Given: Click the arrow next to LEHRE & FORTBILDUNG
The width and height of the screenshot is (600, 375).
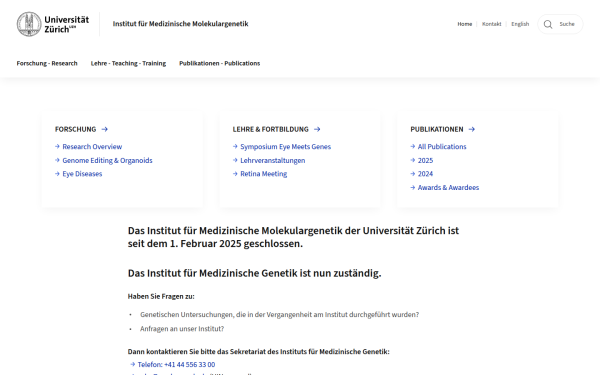Looking at the screenshot, I should [x=317, y=129].
